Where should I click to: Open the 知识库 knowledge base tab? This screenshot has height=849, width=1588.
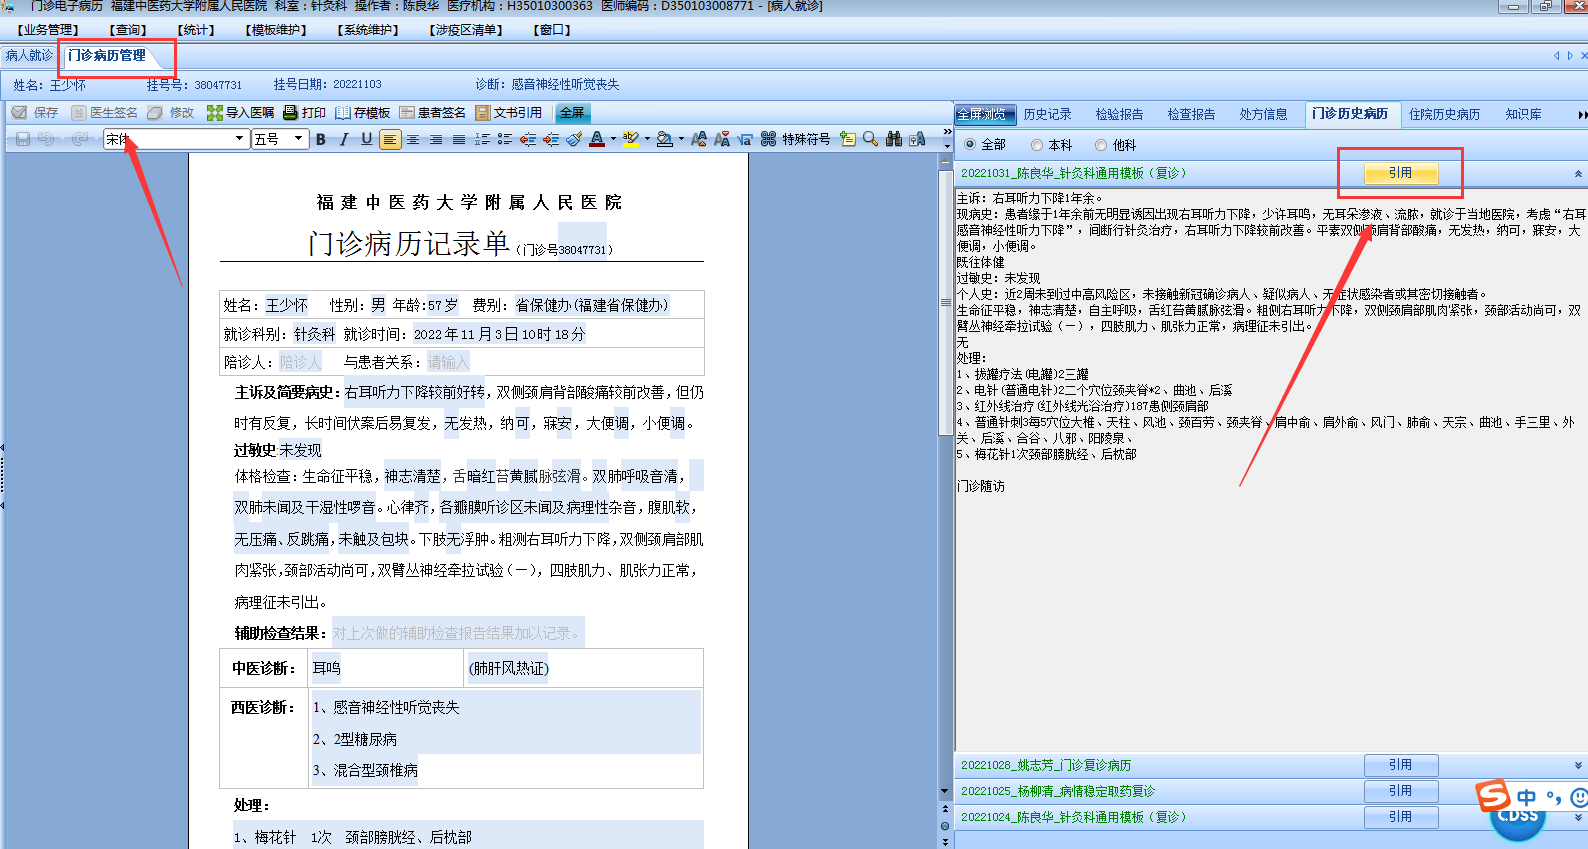(1523, 114)
